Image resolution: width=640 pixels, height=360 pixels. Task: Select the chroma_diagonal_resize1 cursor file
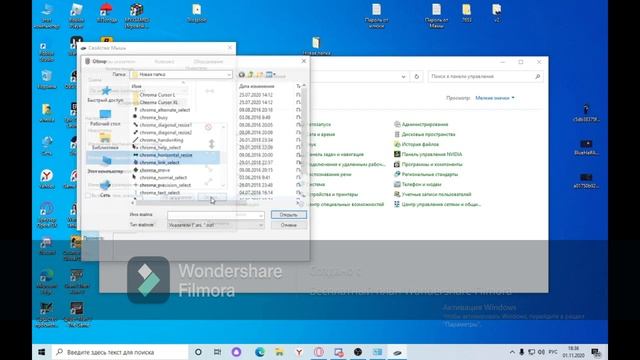[x=165, y=125]
